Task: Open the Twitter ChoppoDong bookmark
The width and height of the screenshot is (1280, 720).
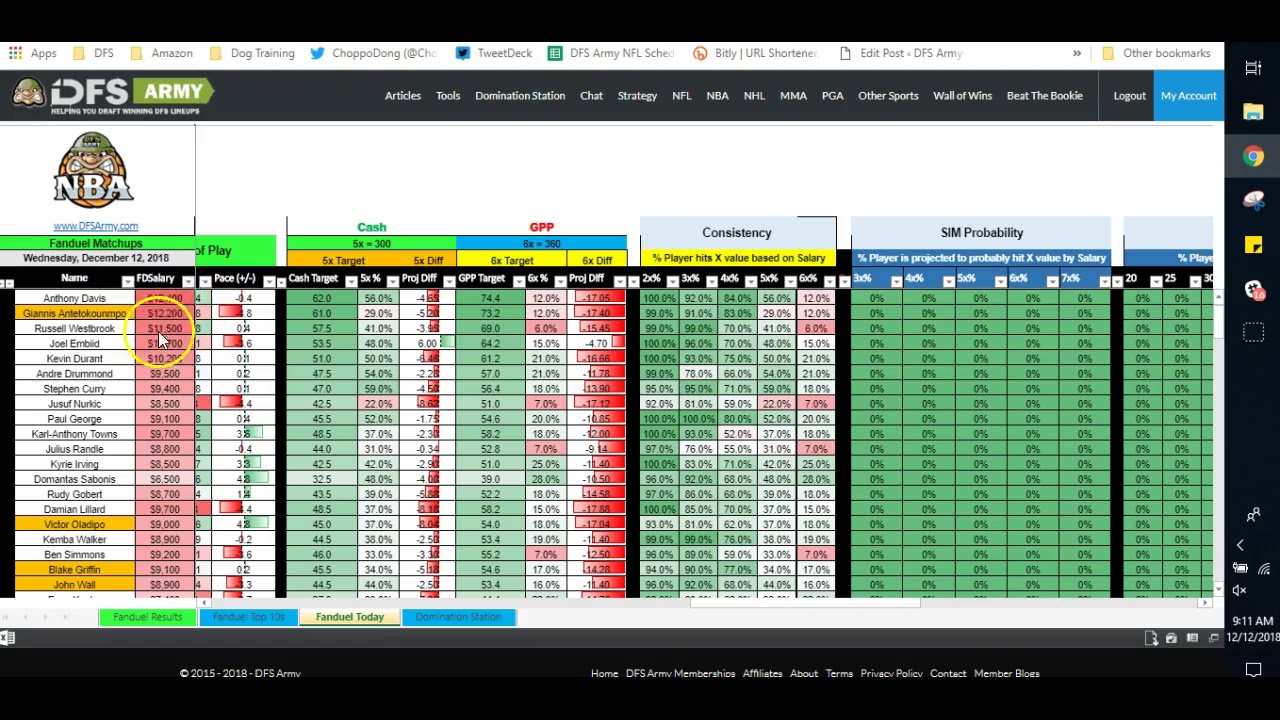Action: pos(373,53)
